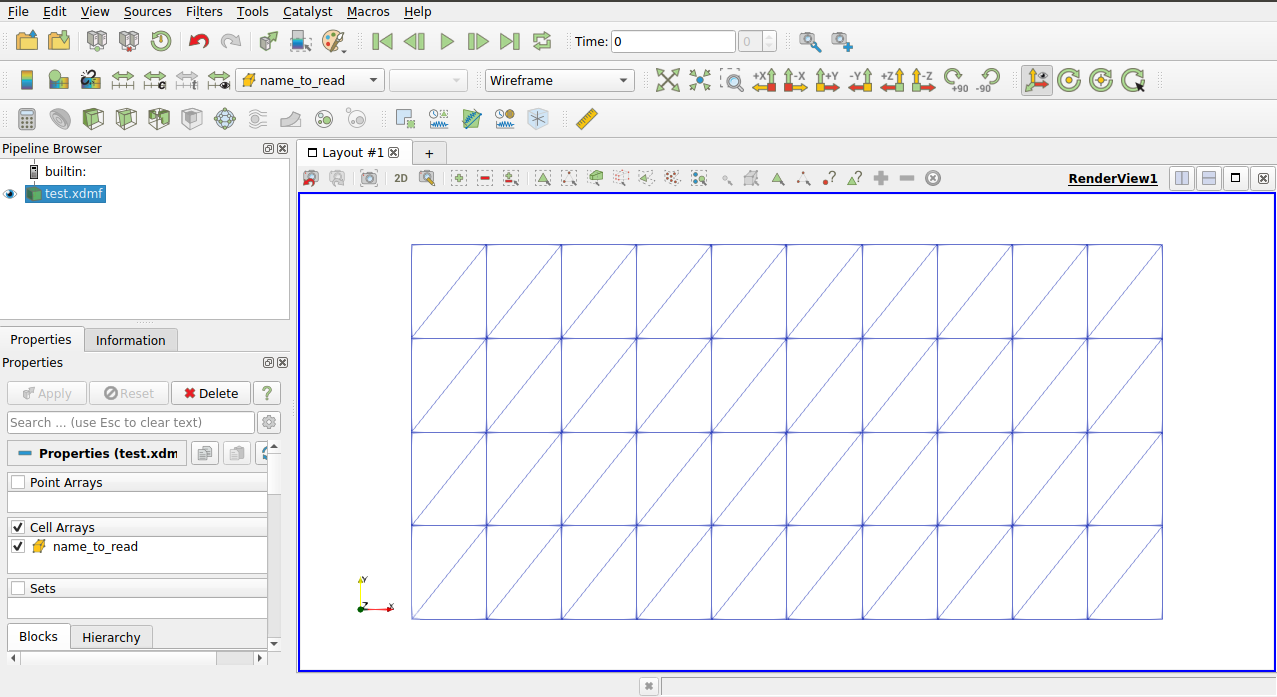Apply the Threshold filter
1277x697 pixels.
tap(159, 119)
